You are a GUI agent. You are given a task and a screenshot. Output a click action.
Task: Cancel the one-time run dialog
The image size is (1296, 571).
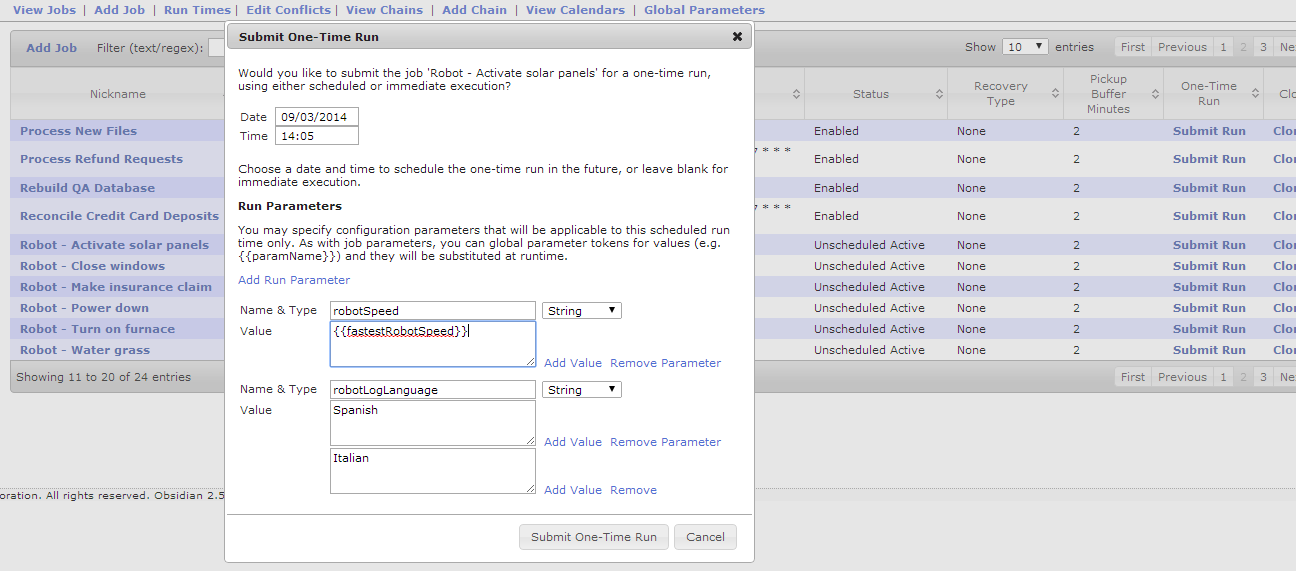(705, 537)
